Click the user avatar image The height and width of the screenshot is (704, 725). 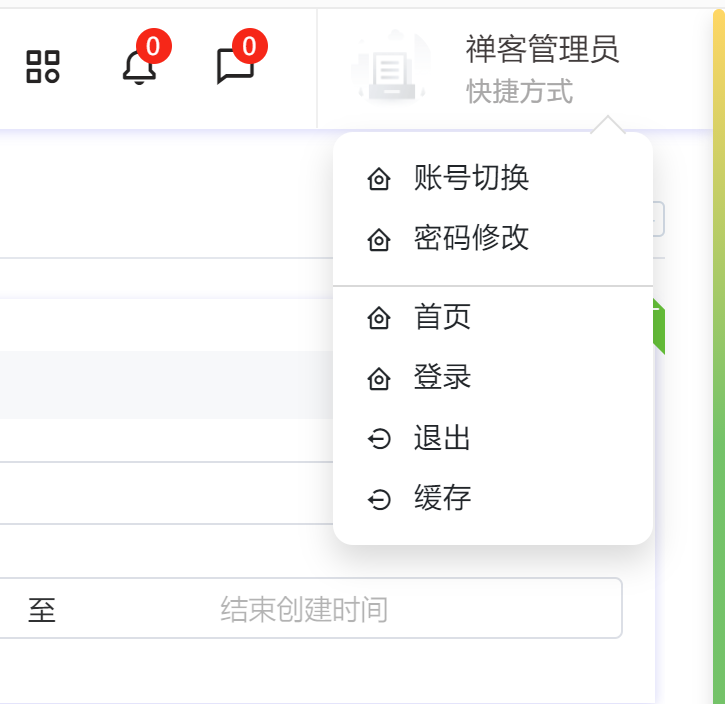point(392,65)
